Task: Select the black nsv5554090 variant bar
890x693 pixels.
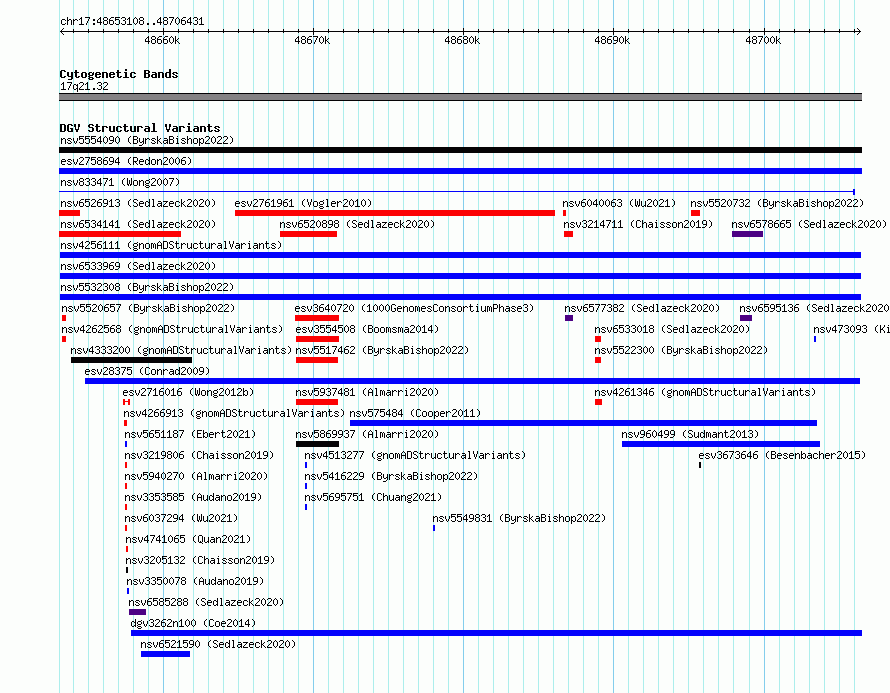Action: 460,150
